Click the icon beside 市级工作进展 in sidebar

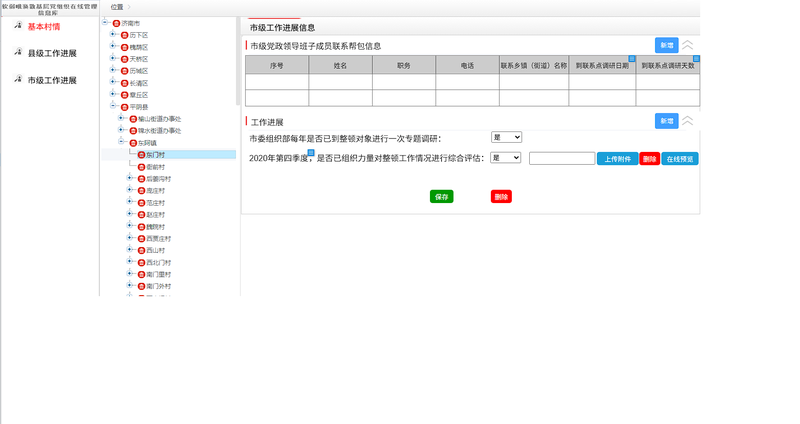(x=17, y=80)
